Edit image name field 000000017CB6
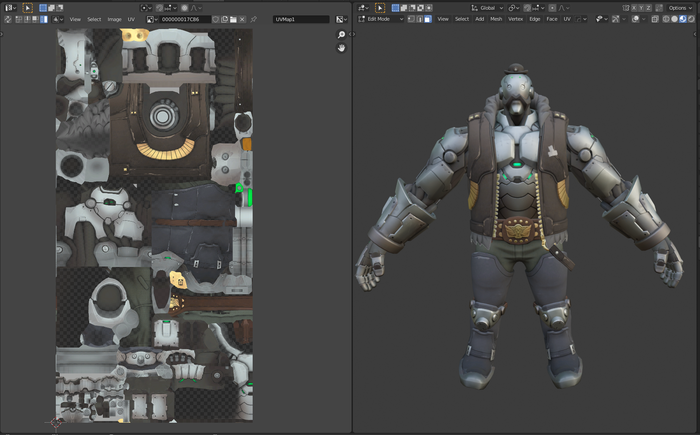Viewport: 700px width, 435px height. (x=185, y=19)
